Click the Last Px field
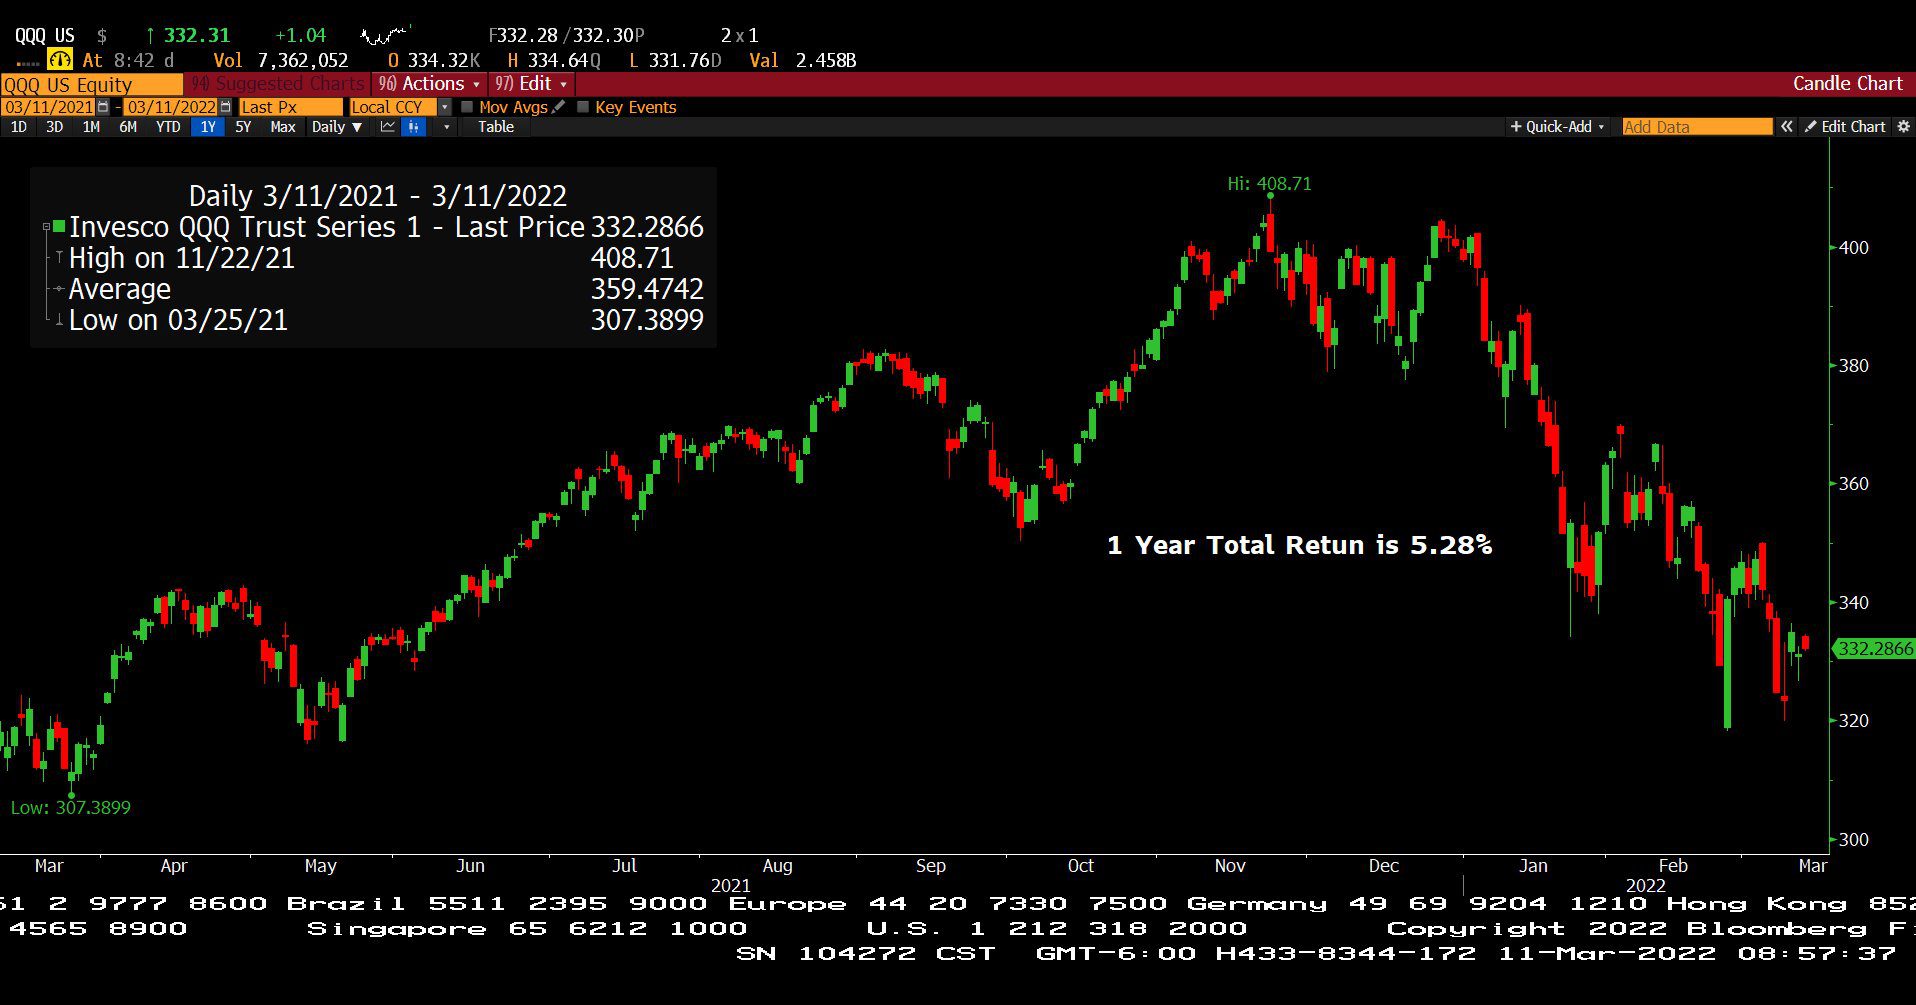Screen dimensions: 1916x1005 click(x=290, y=107)
